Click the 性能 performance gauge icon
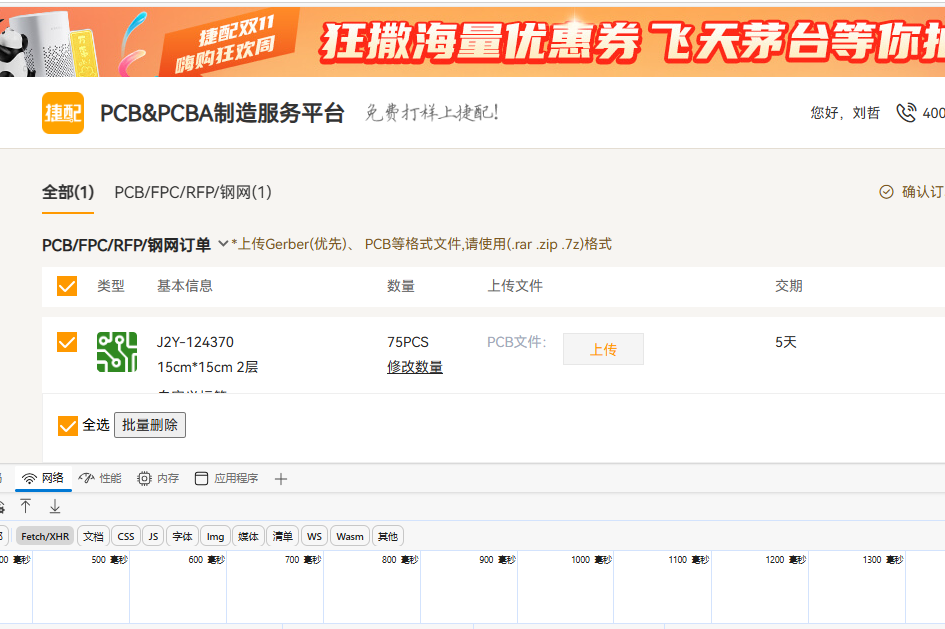This screenshot has height=629, width=945. 86,478
